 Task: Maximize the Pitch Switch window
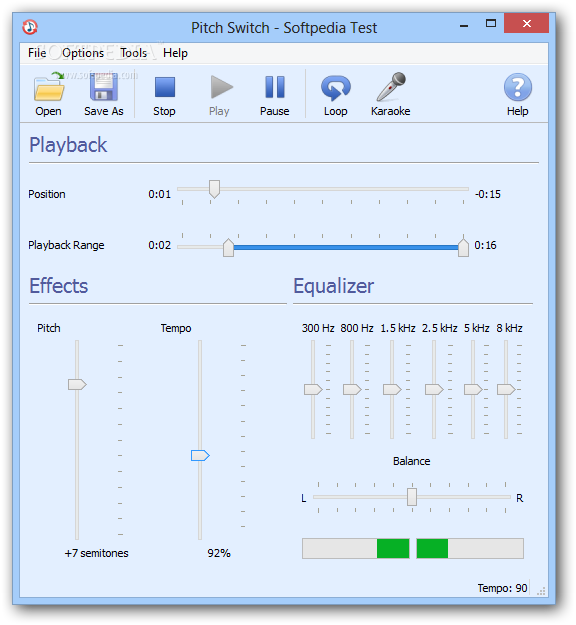491,24
